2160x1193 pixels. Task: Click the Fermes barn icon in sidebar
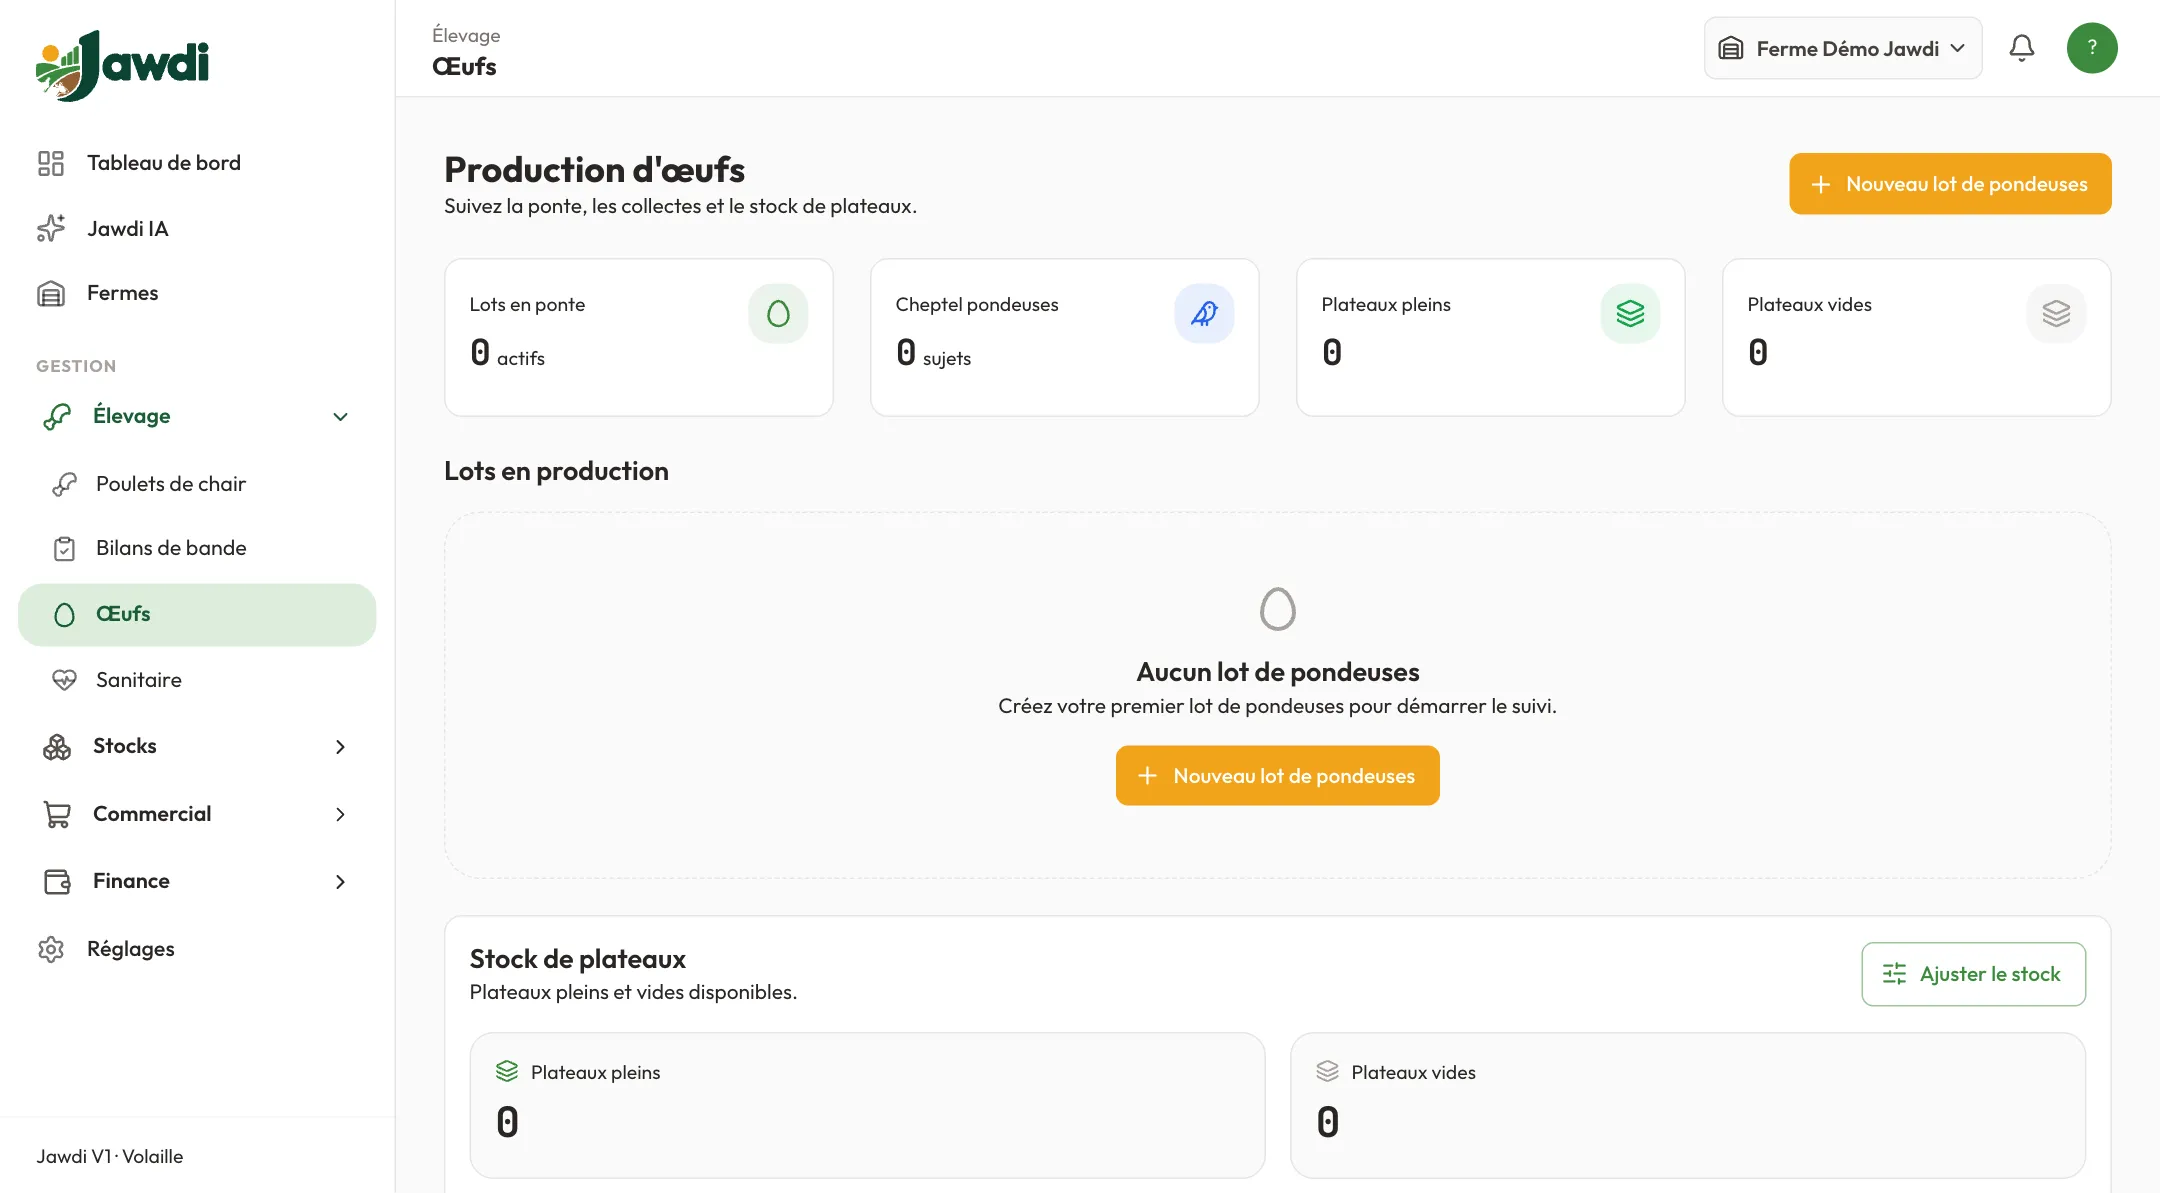coord(51,293)
